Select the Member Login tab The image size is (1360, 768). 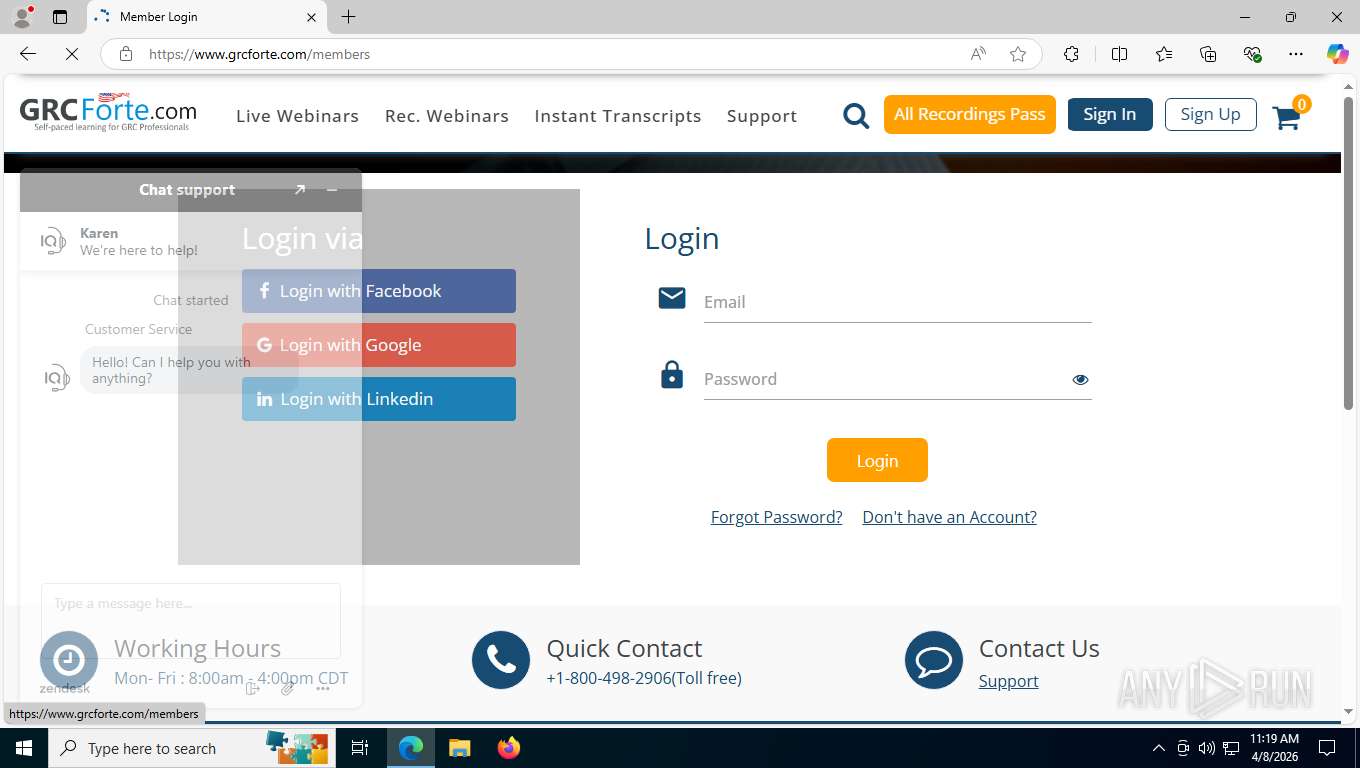207,17
